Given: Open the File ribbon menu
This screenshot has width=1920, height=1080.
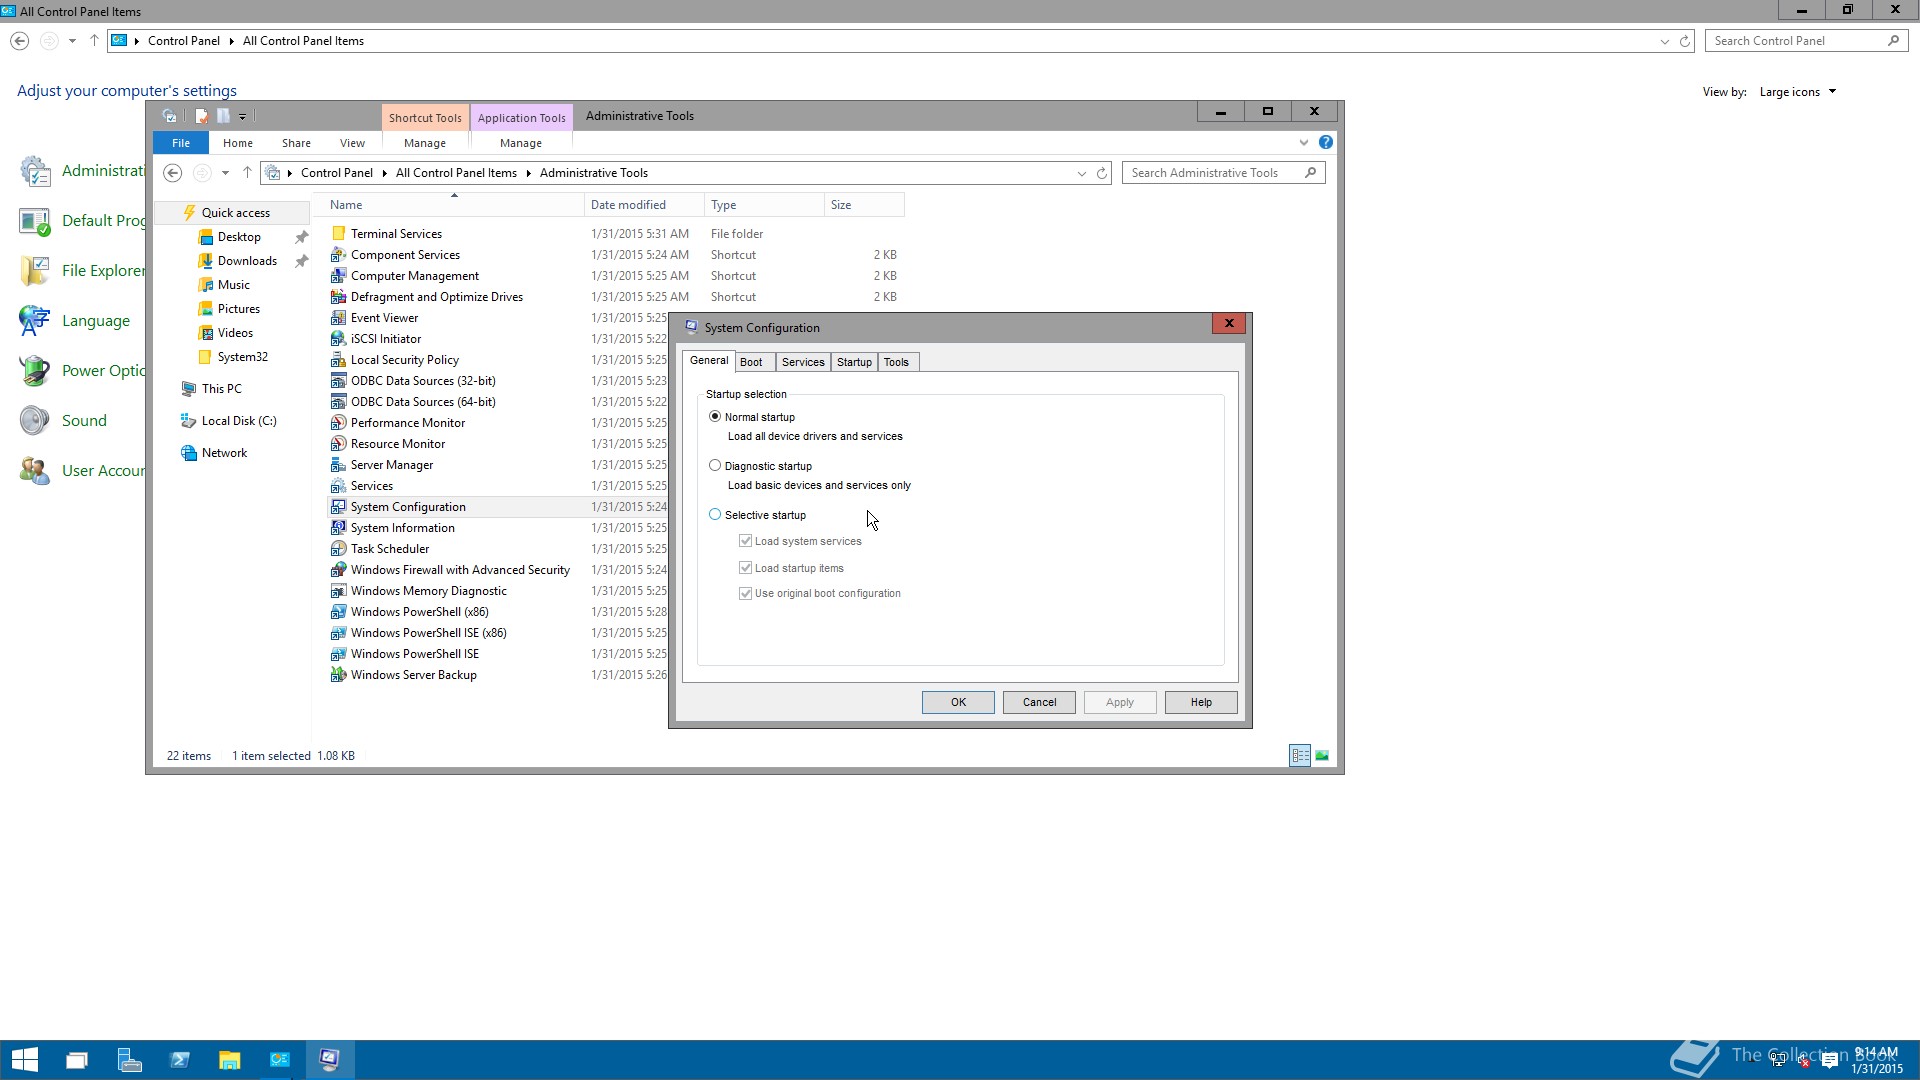Looking at the screenshot, I should click(181, 143).
